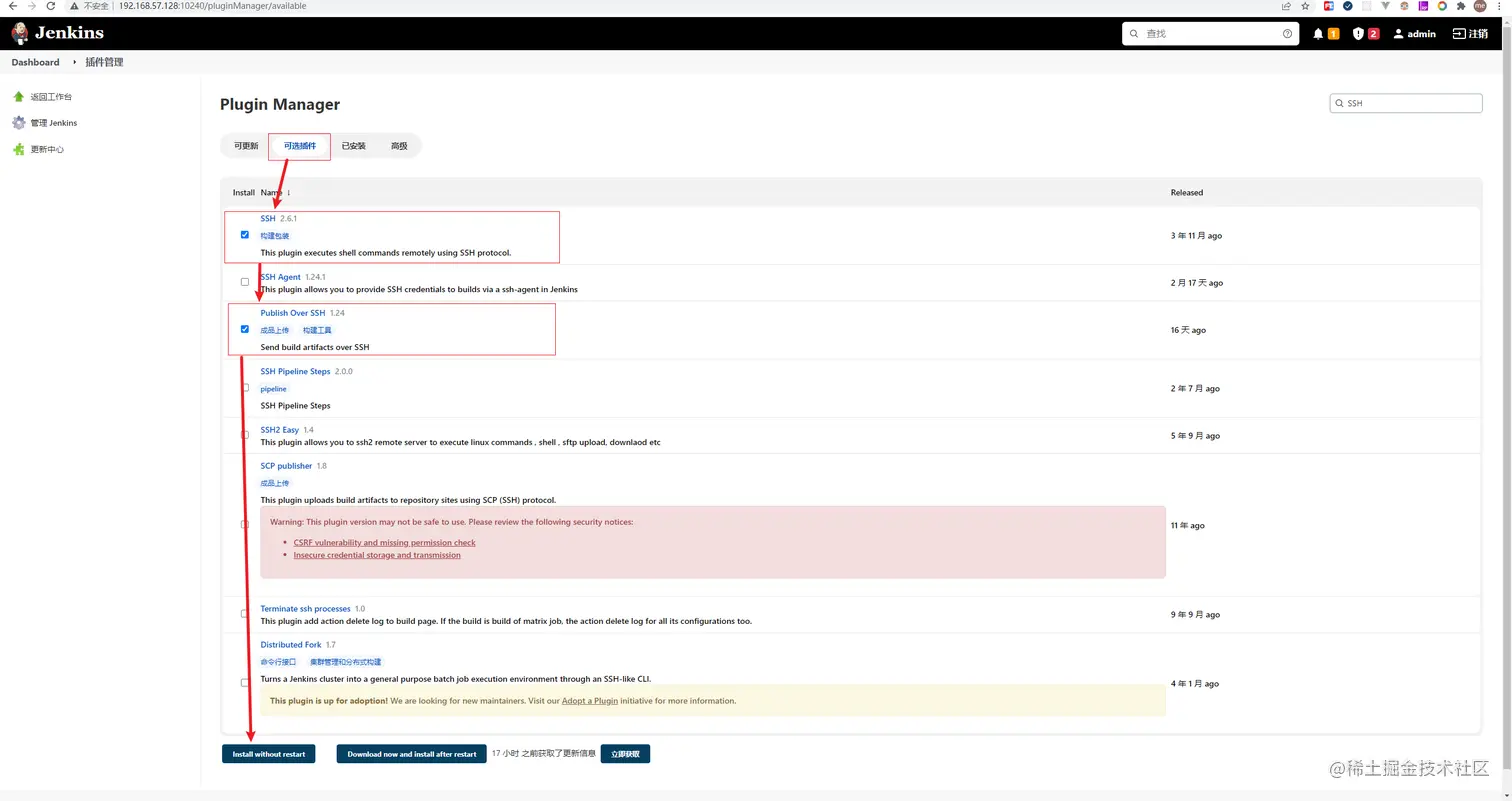Open the notifications bell icon
This screenshot has width=1512, height=801.
click(1318, 34)
